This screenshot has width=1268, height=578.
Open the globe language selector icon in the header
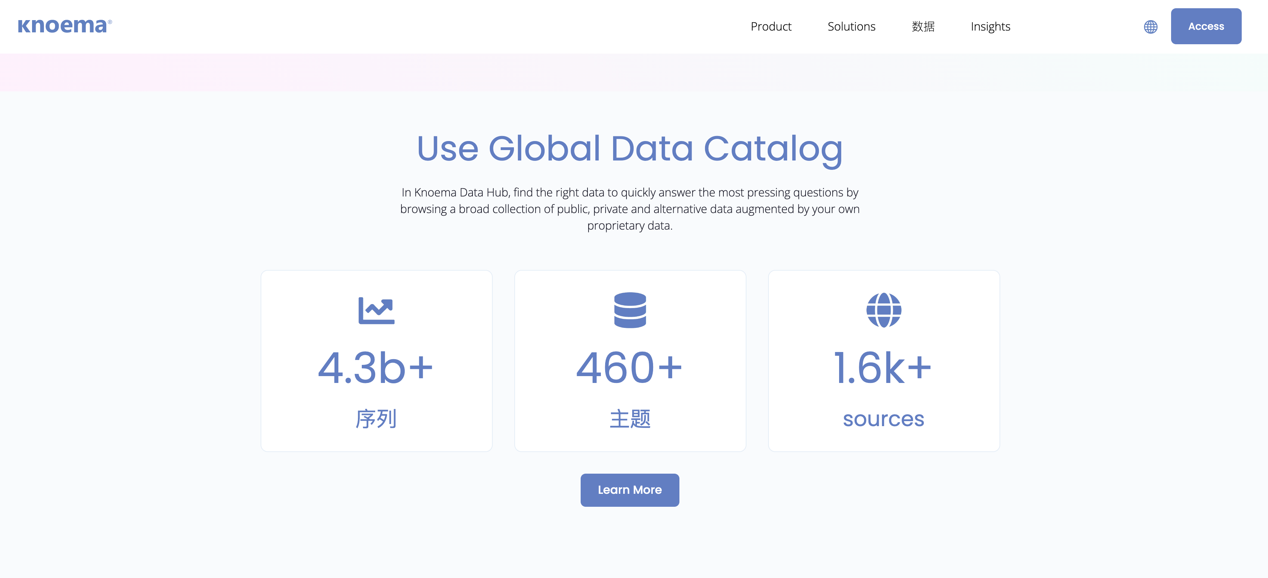[x=1150, y=27]
